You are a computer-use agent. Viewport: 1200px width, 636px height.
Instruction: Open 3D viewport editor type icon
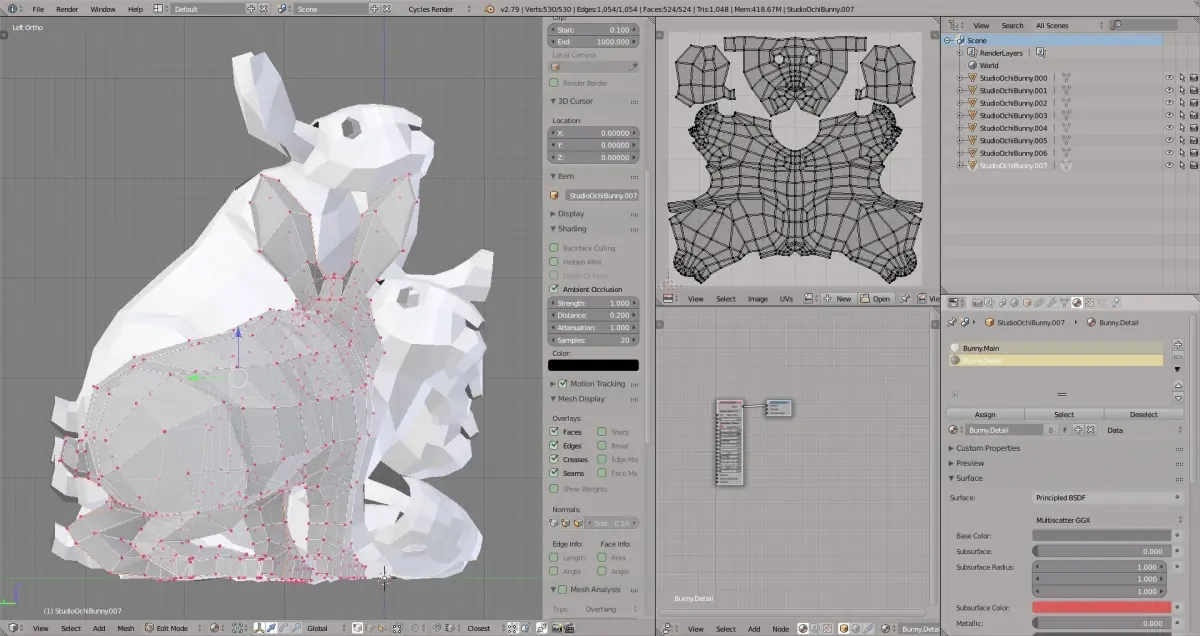pyautogui.click(x=13, y=628)
